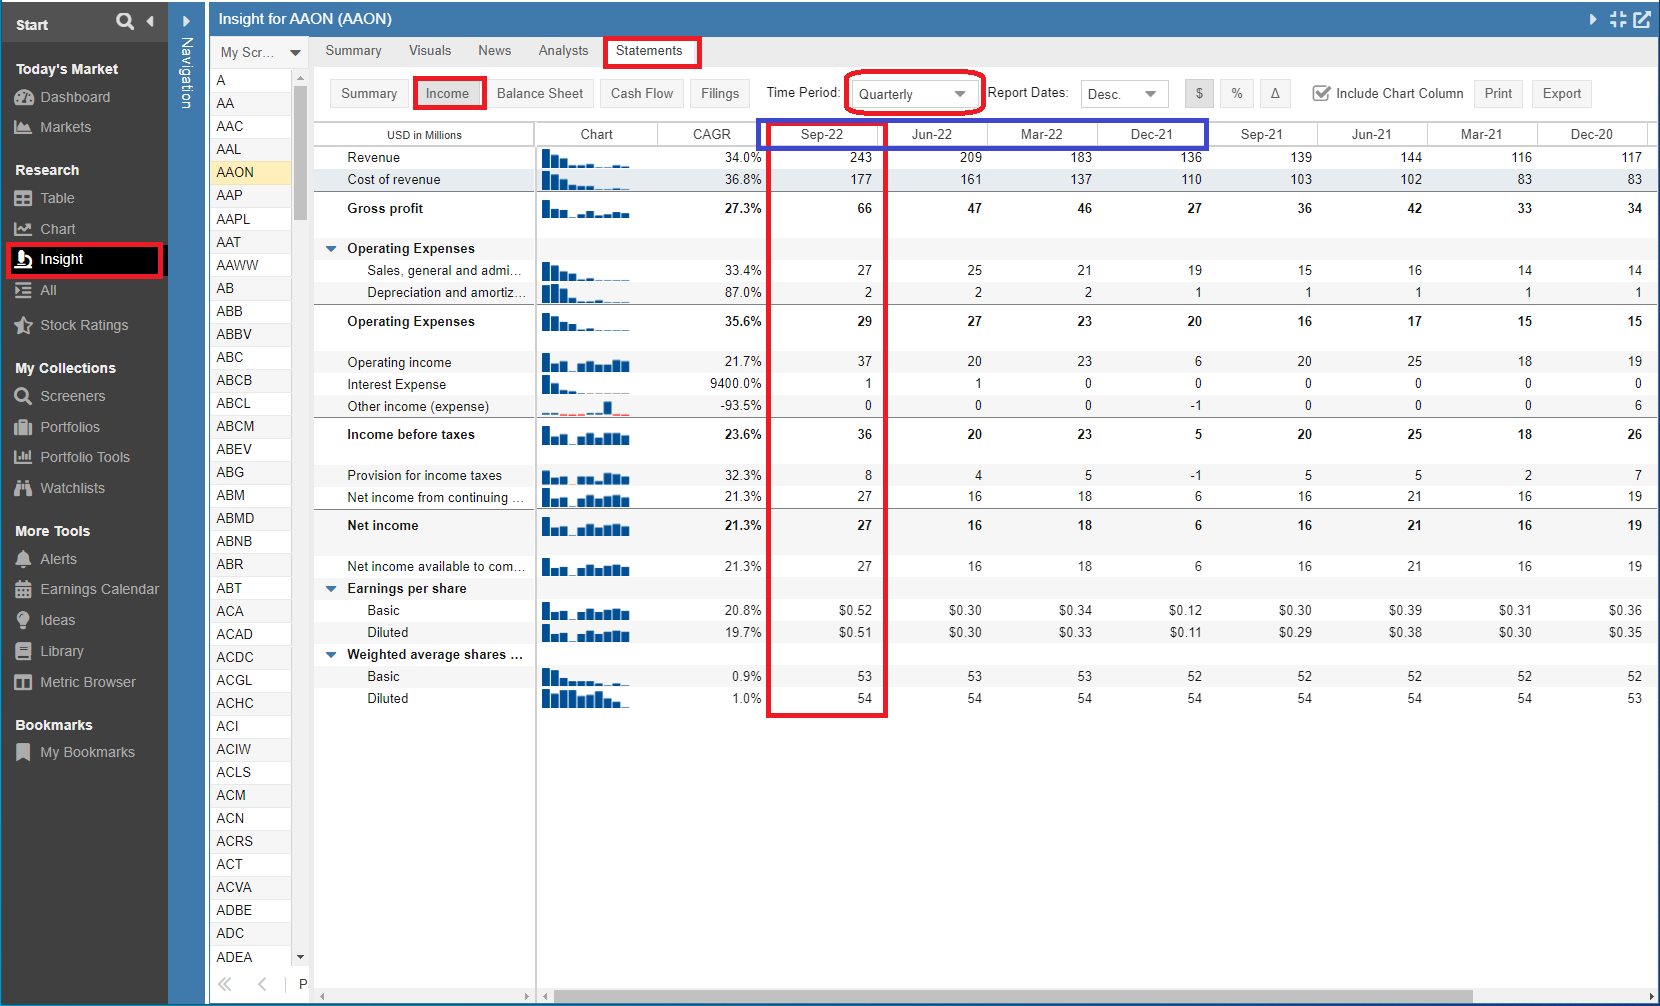
Task: Collapse the Earnings per share group
Action: [x=331, y=588]
